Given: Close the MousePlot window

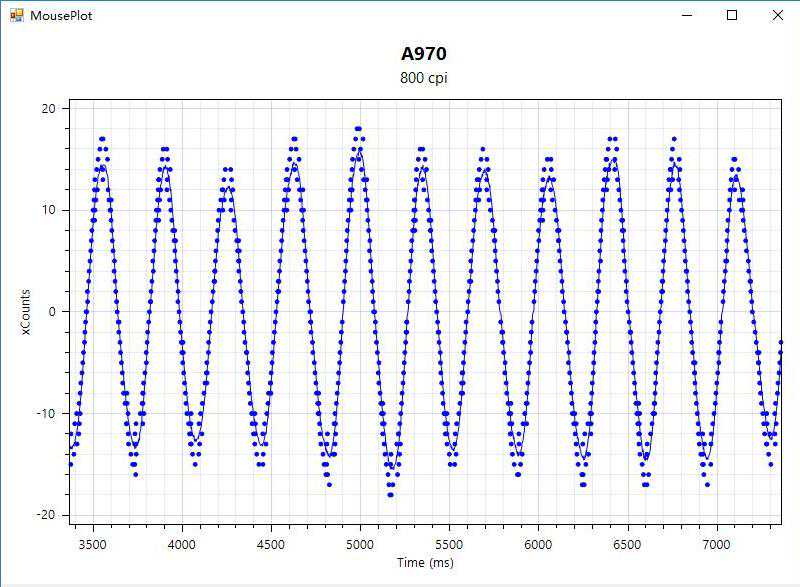Looking at the screenshot, I should 777,15.
